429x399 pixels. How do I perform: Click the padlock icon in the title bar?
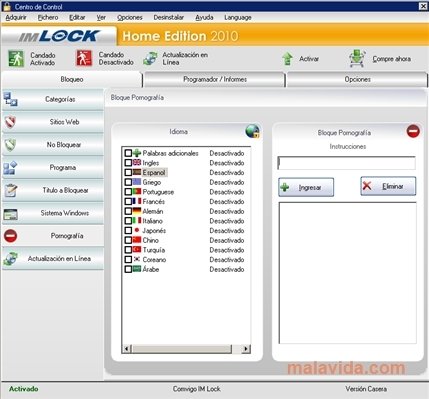point(6,6)
